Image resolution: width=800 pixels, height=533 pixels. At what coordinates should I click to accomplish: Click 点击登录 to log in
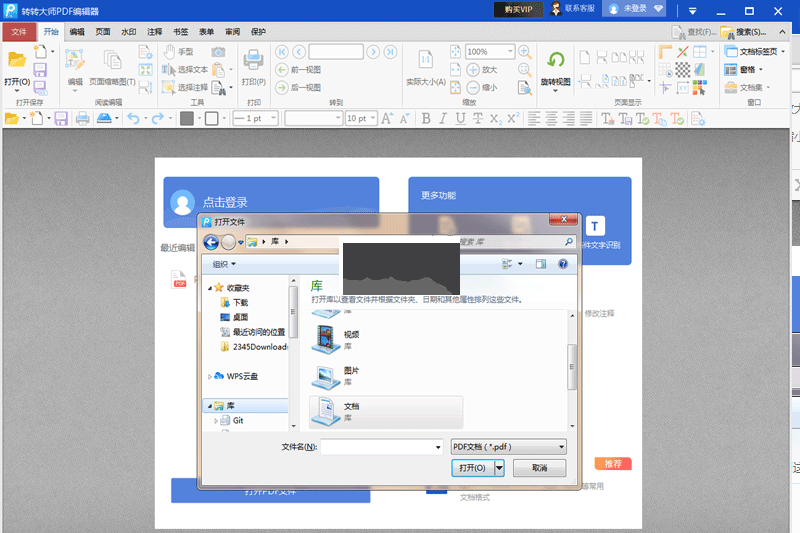point(225,202)
